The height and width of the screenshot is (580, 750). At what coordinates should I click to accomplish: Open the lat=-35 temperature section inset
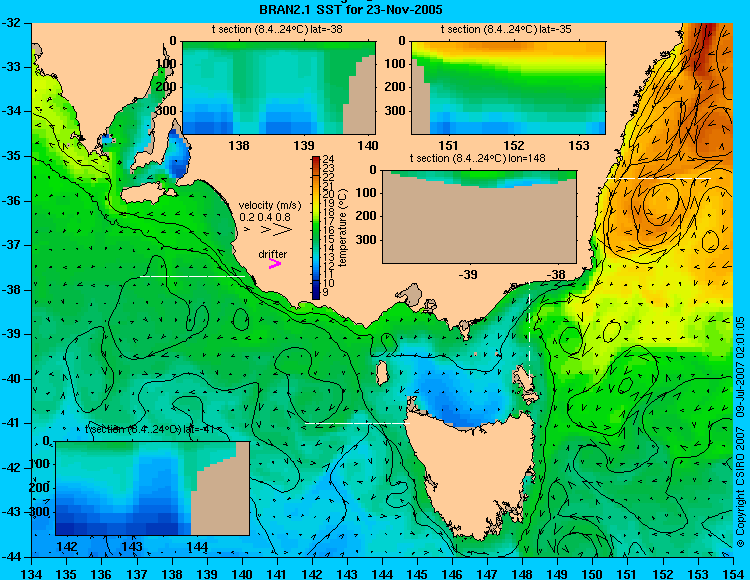pyautogui.click(x=508, y=88)
